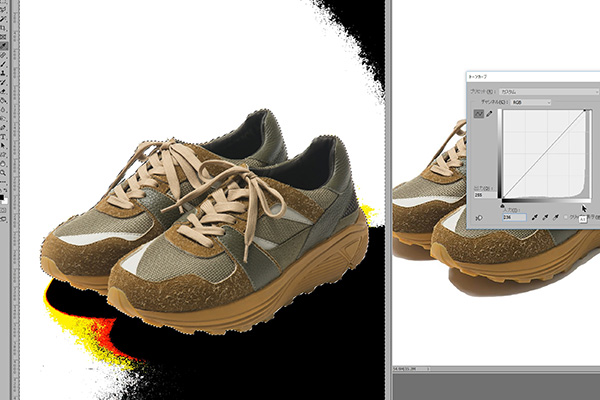Click the Curves dialog title bar
The image size is (600, 400).
pyautogui.click(x=533, y=77)
